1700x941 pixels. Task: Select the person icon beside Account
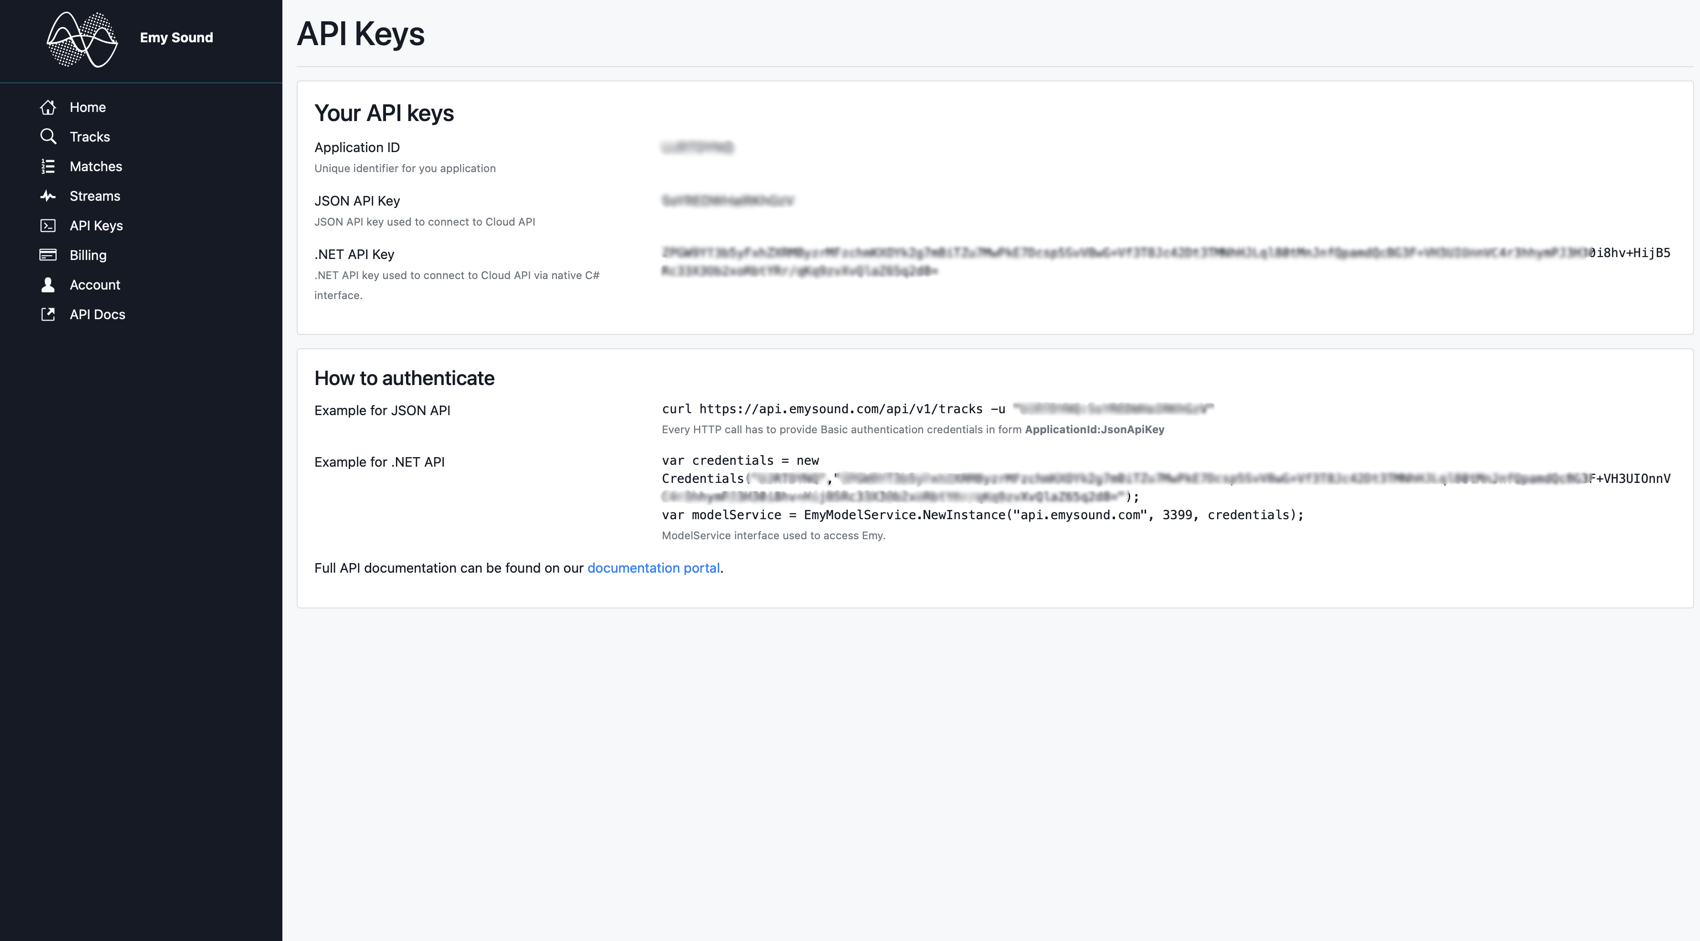(48, 284)
